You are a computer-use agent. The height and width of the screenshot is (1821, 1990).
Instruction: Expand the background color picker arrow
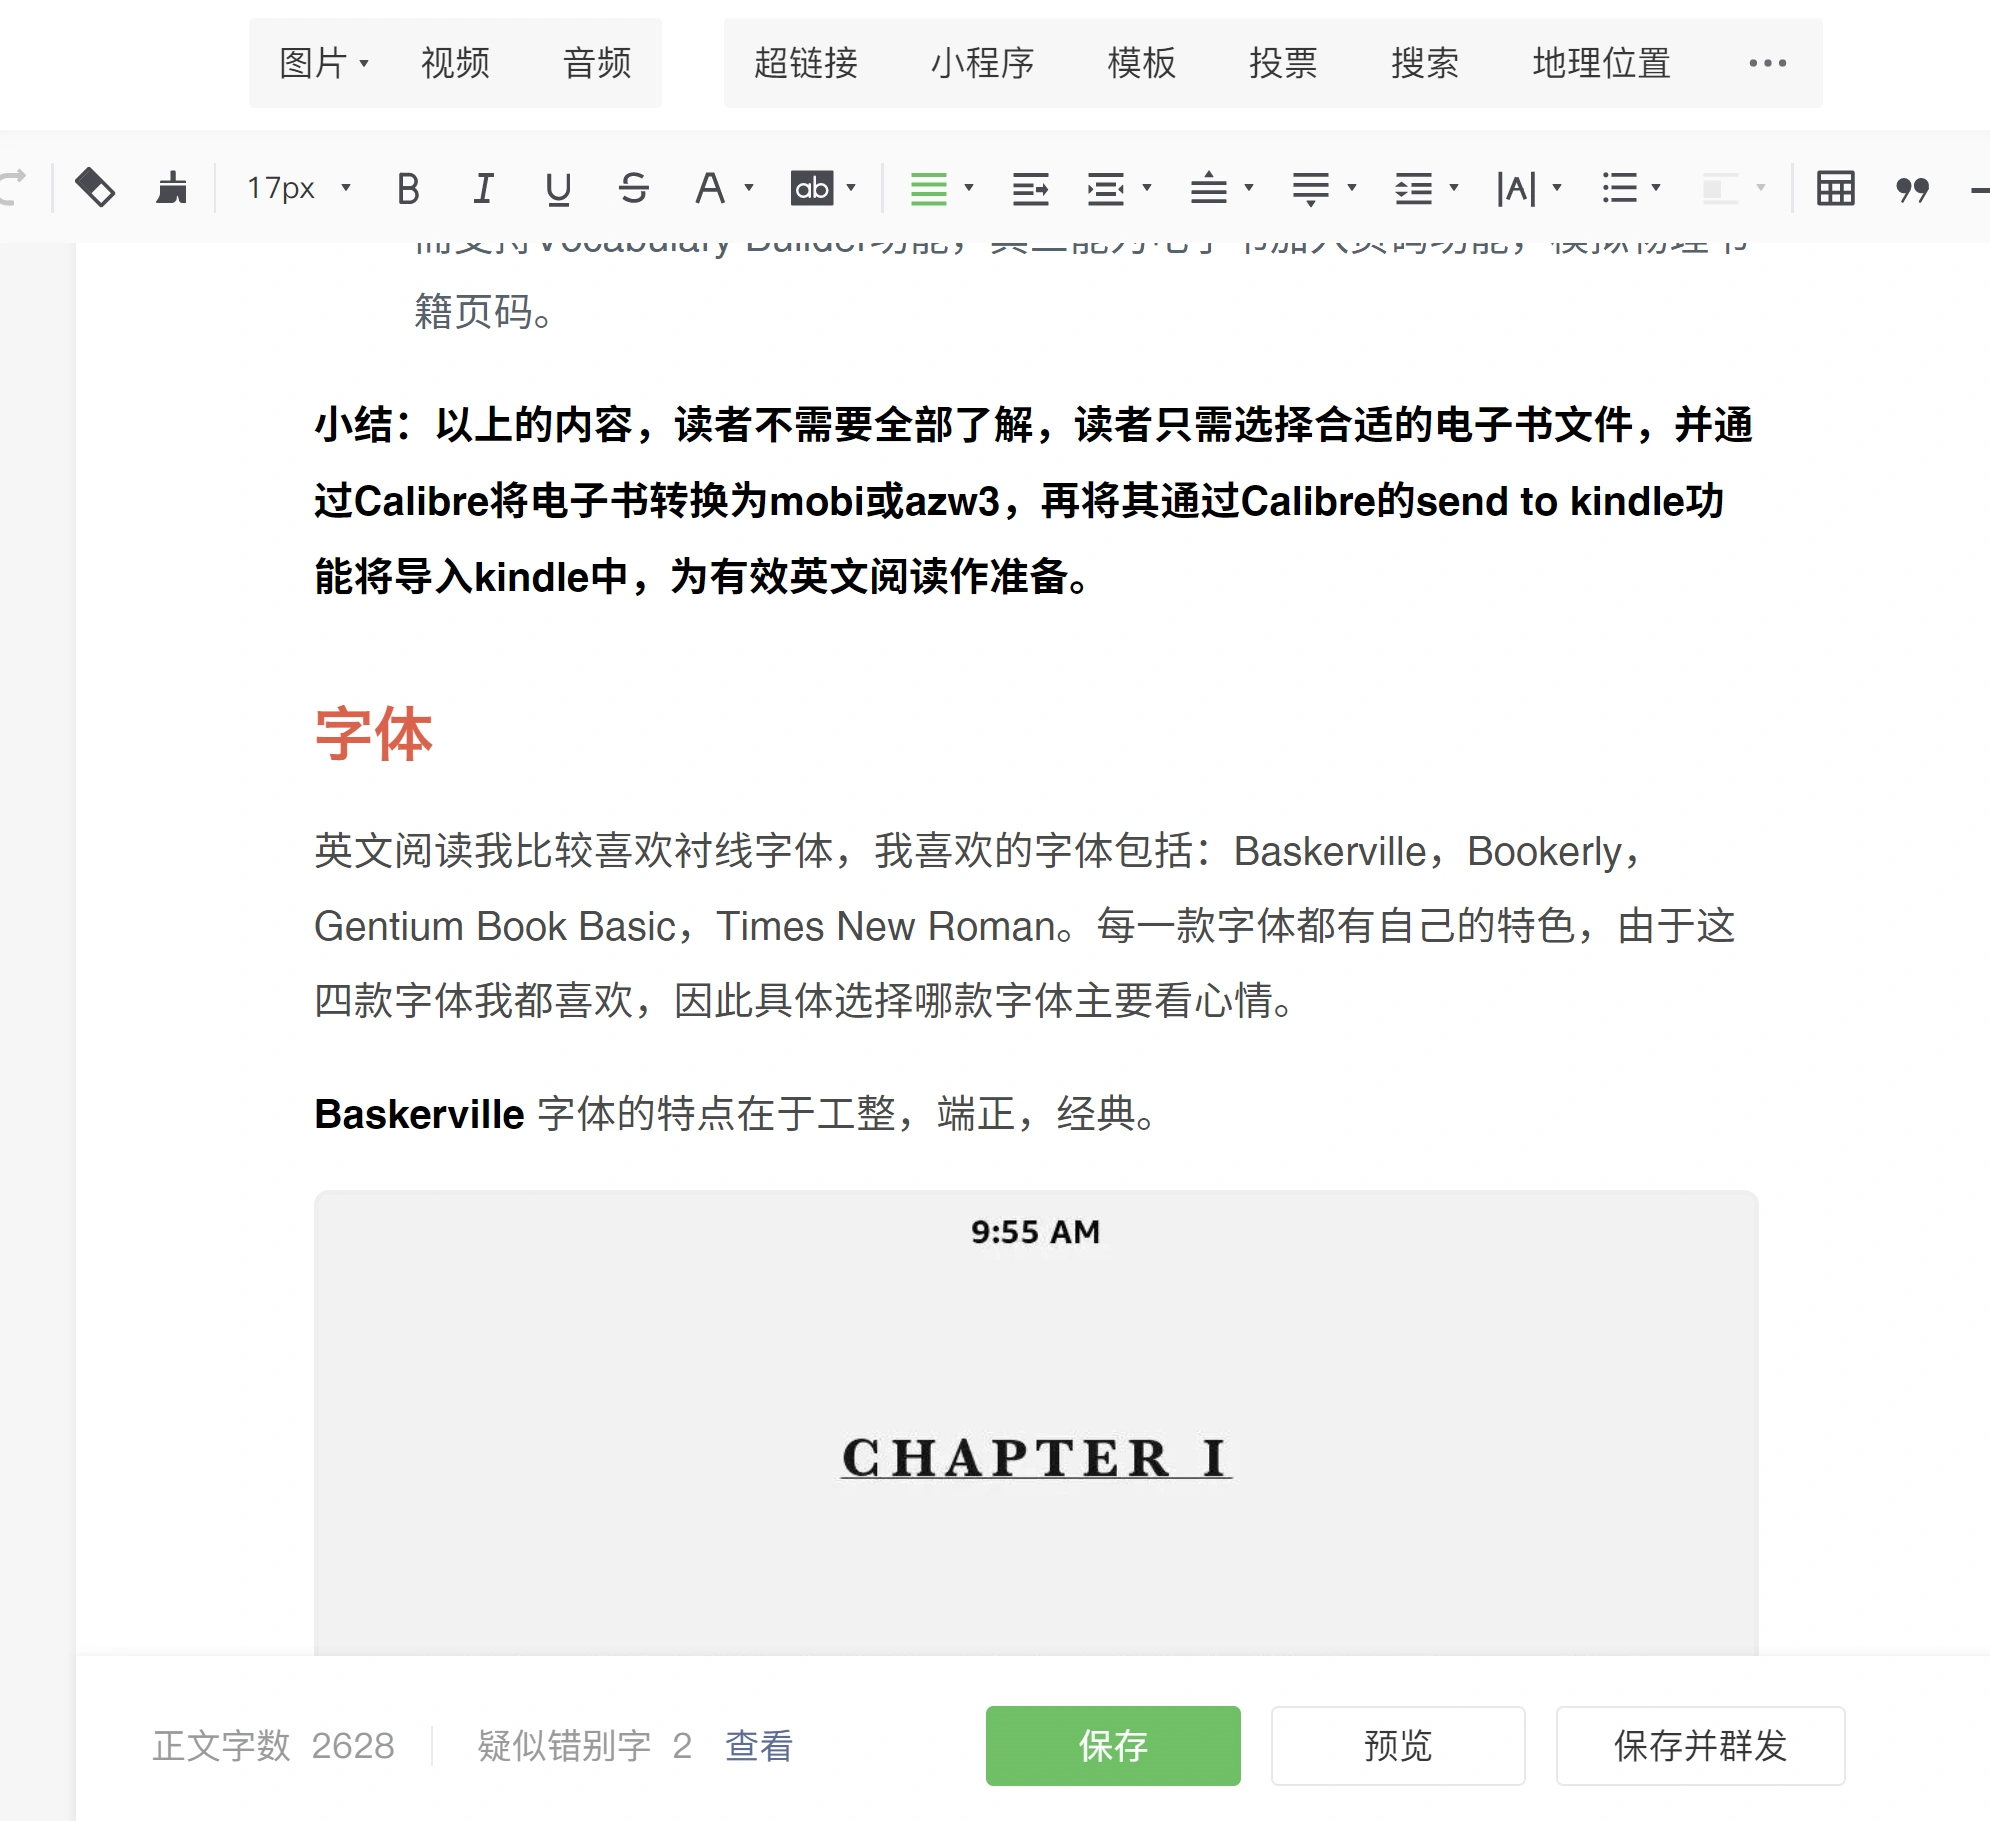tap(851, 187)
